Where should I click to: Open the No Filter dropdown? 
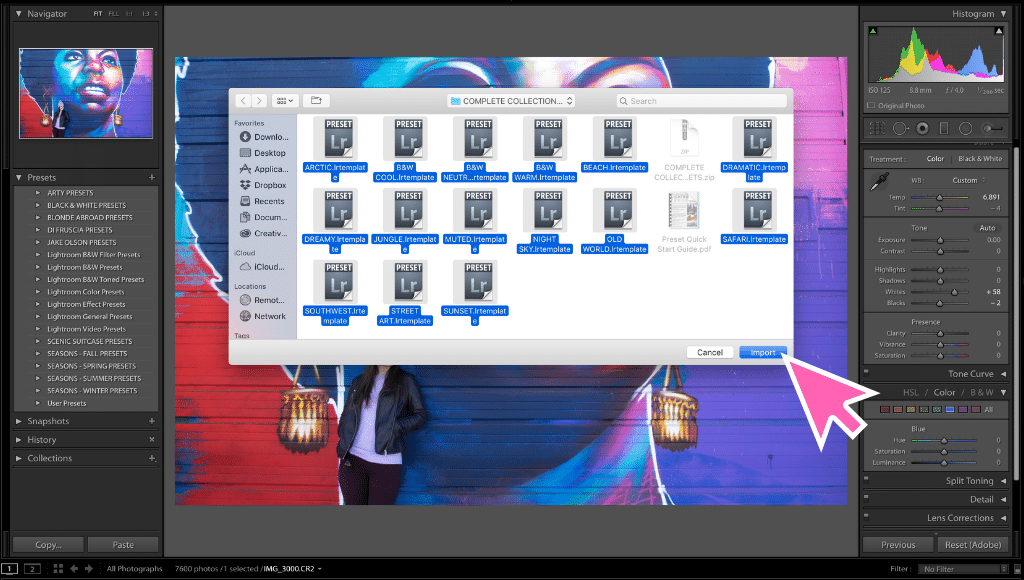click(963, 569)
